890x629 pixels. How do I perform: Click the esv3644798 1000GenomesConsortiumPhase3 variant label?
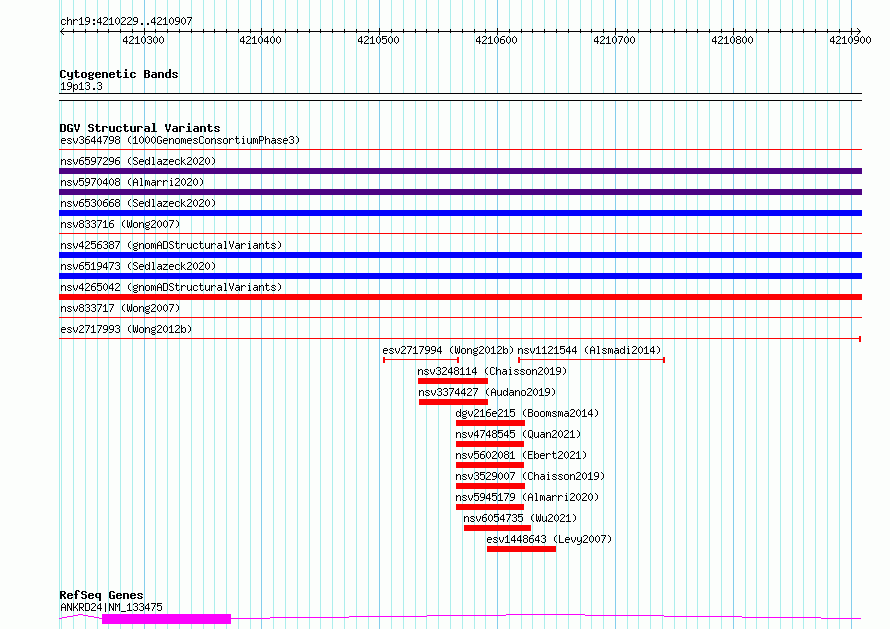(x=180, y=140)
